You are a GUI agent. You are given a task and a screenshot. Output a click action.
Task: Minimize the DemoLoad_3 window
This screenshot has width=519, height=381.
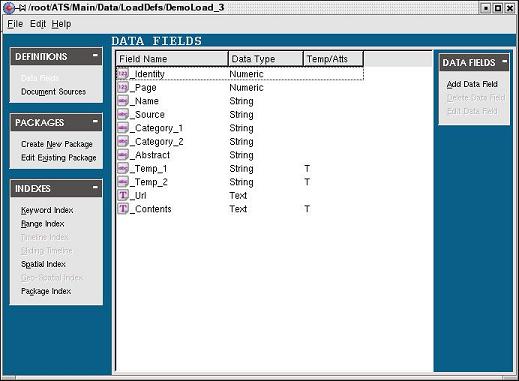[x=486, y=8]
